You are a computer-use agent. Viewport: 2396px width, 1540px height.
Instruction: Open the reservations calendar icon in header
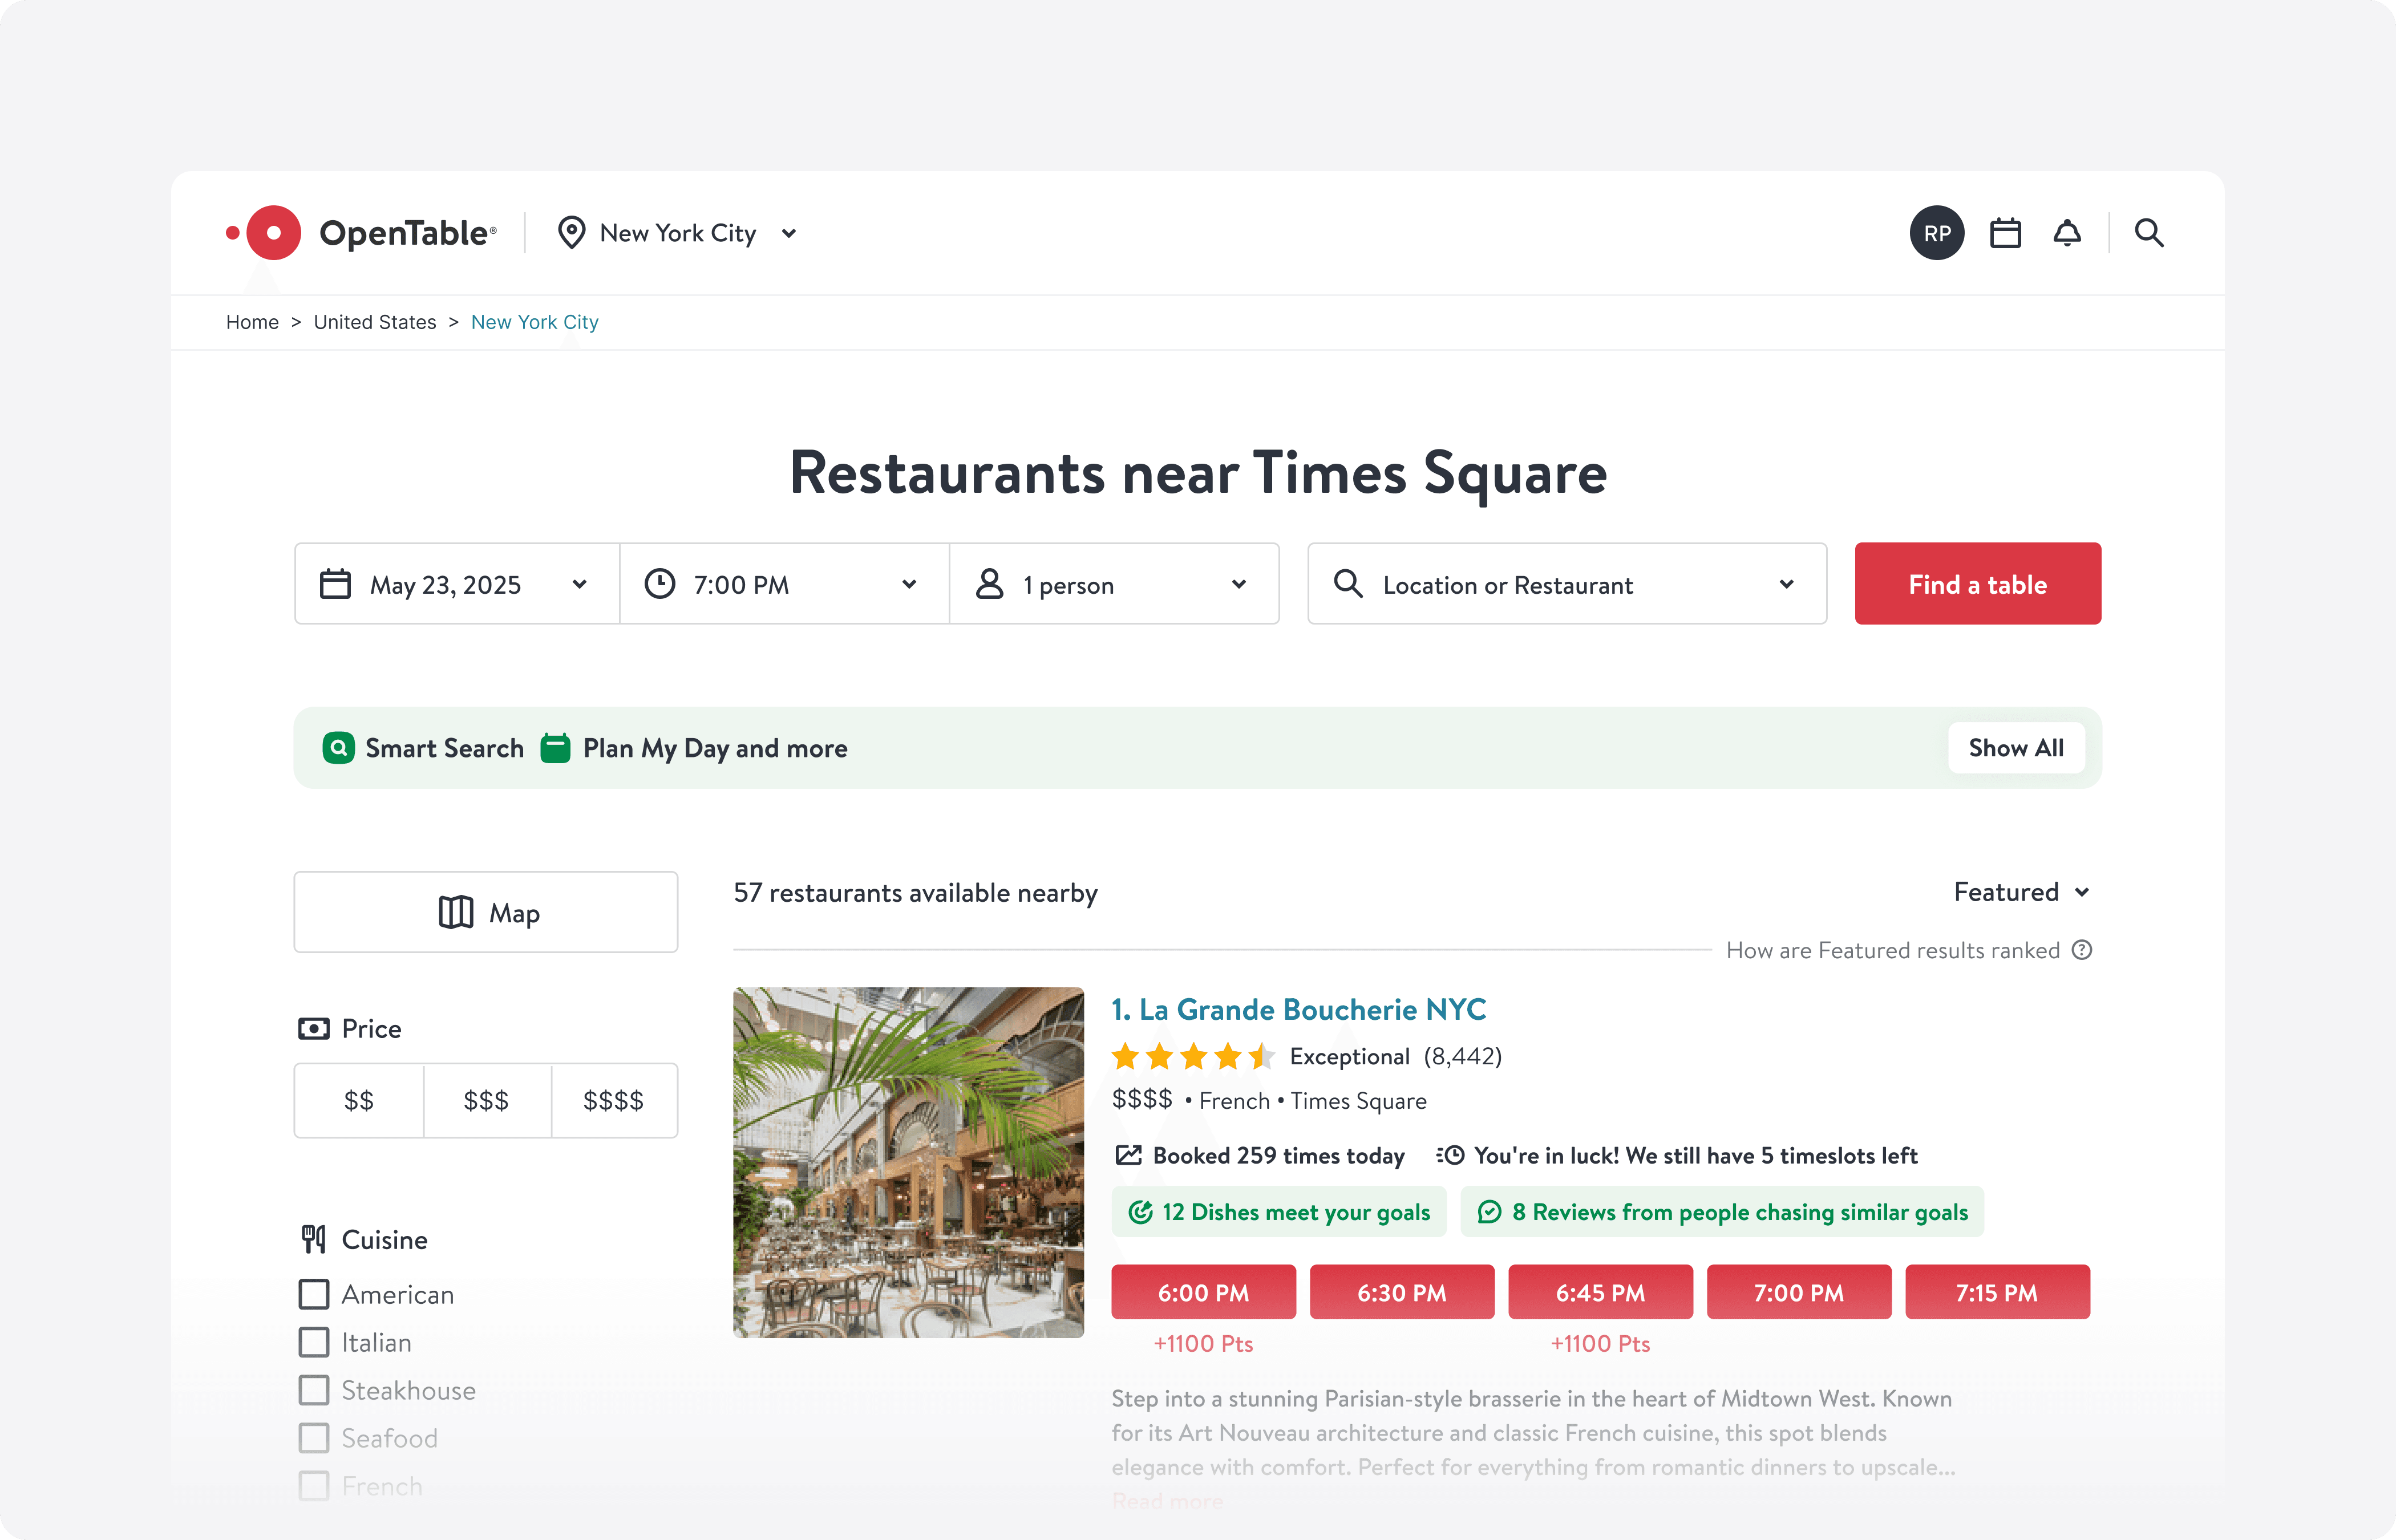pos(2005,233)
